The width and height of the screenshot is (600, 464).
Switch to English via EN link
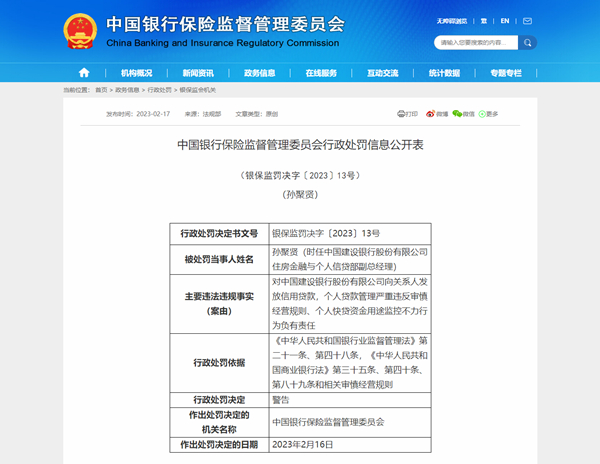point(505,21)
